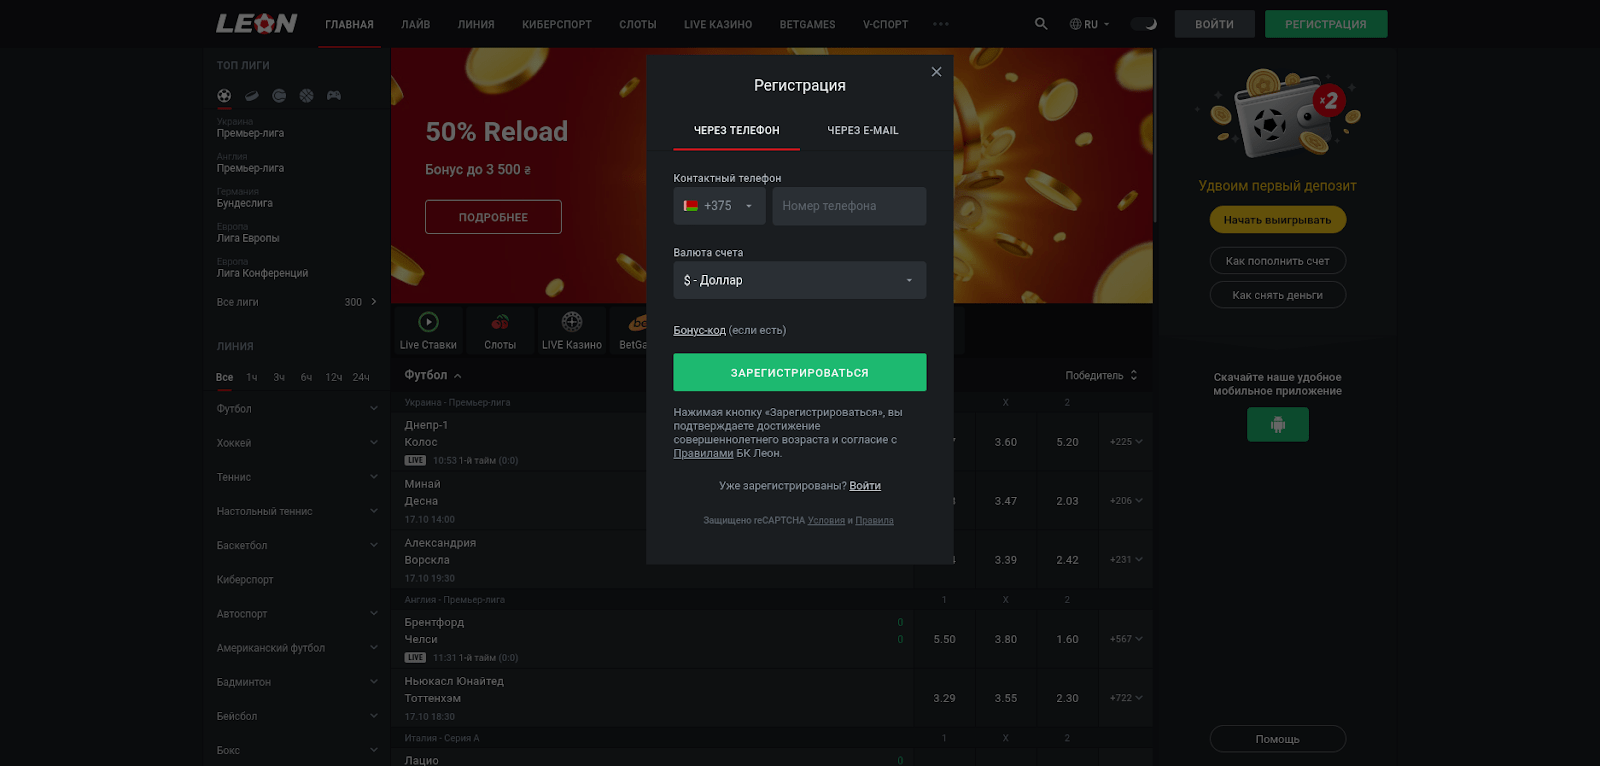The height and width of the screenshot is (766, 1600).
Task: Click the Номер телефона input field
Action: pyautogui.click(x=849, y=206)
